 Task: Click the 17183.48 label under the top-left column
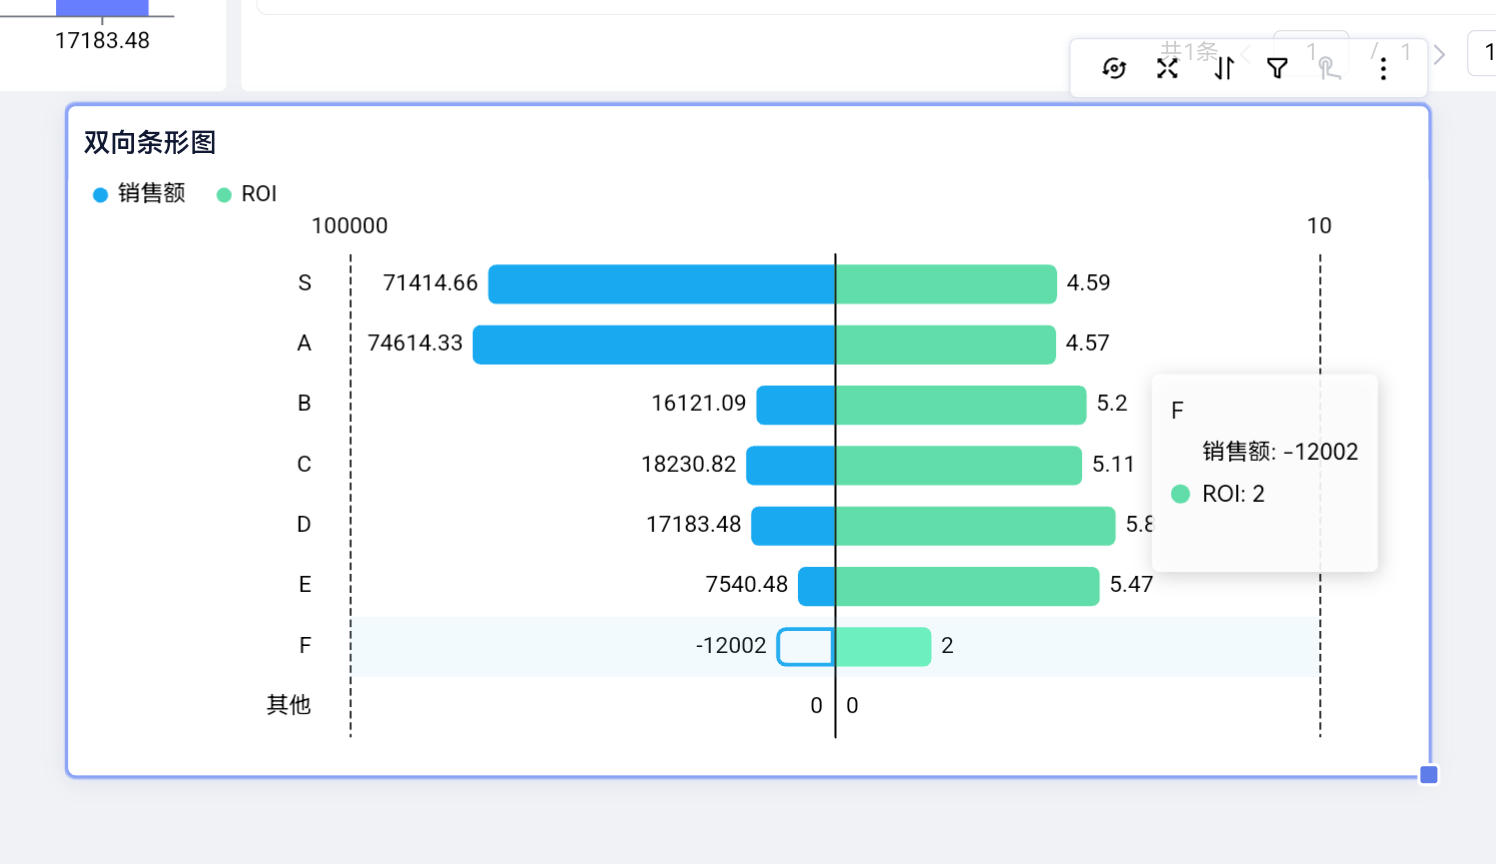click(102, 41)
